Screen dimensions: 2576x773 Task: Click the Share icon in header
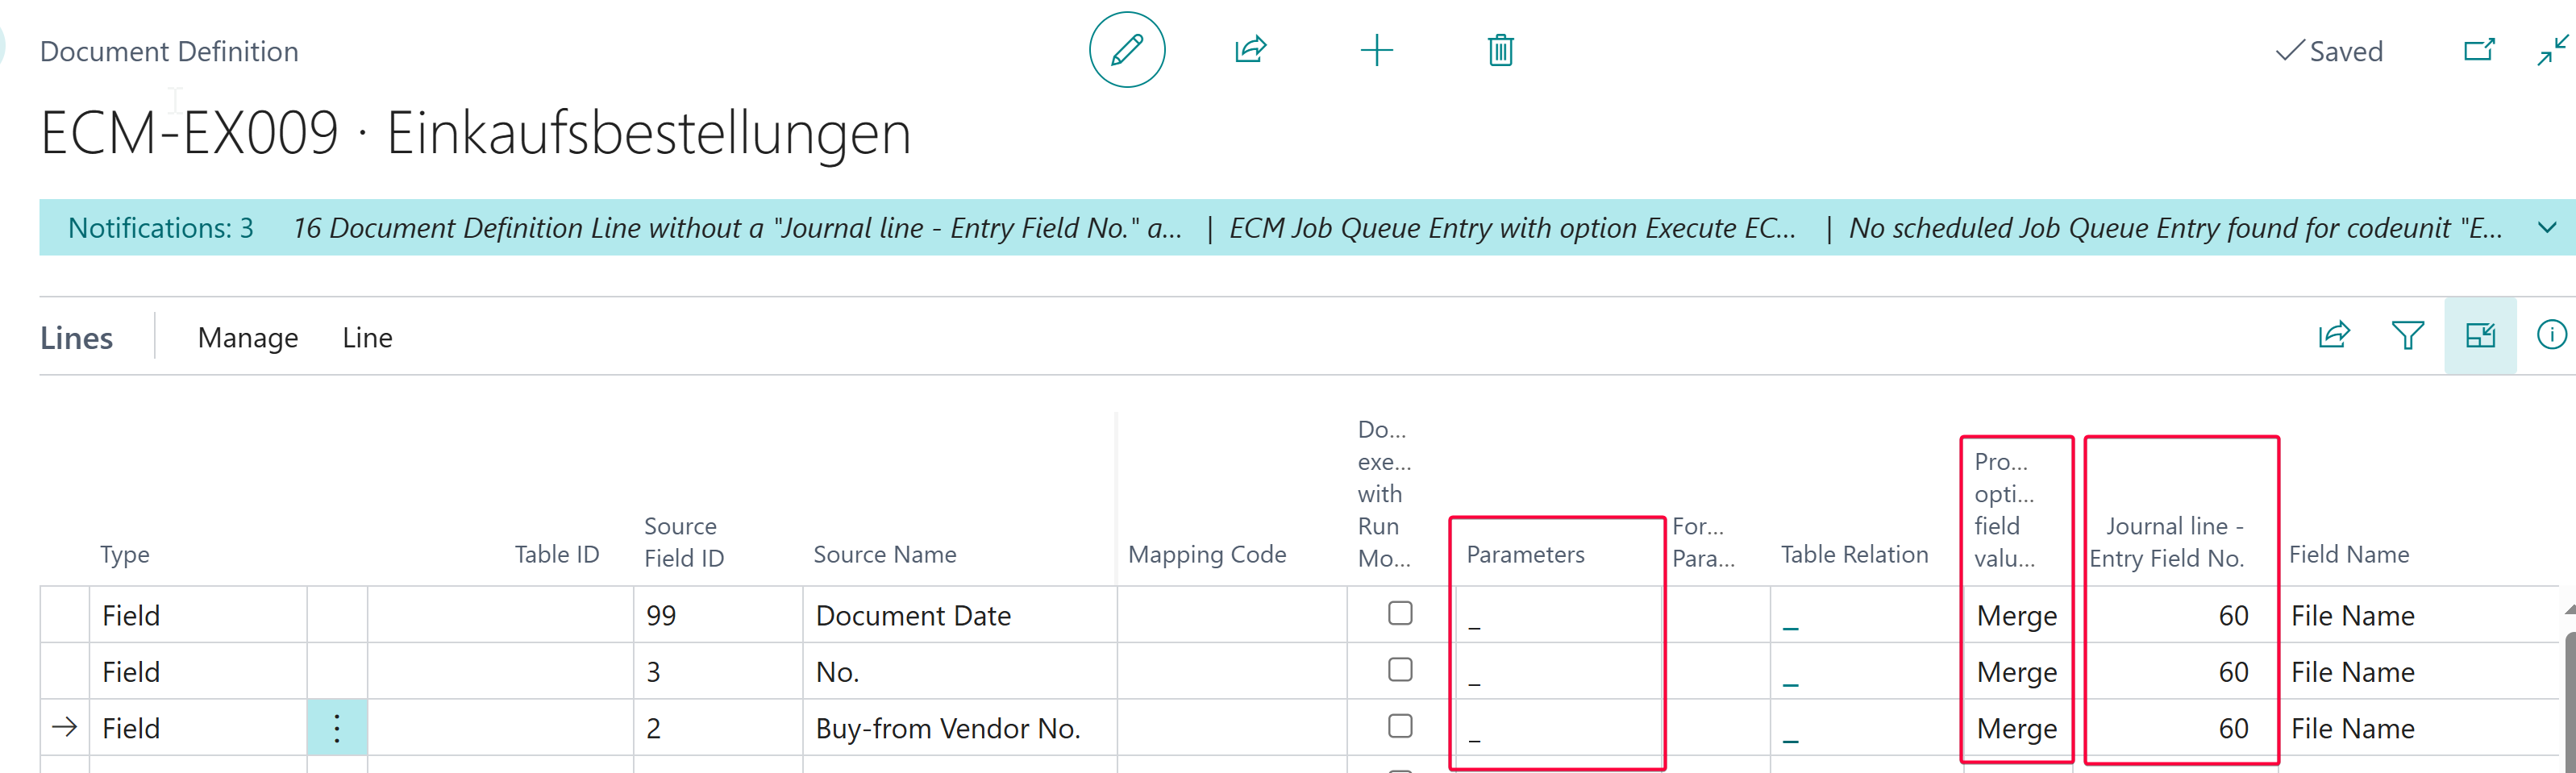(x=1250, y=50)
